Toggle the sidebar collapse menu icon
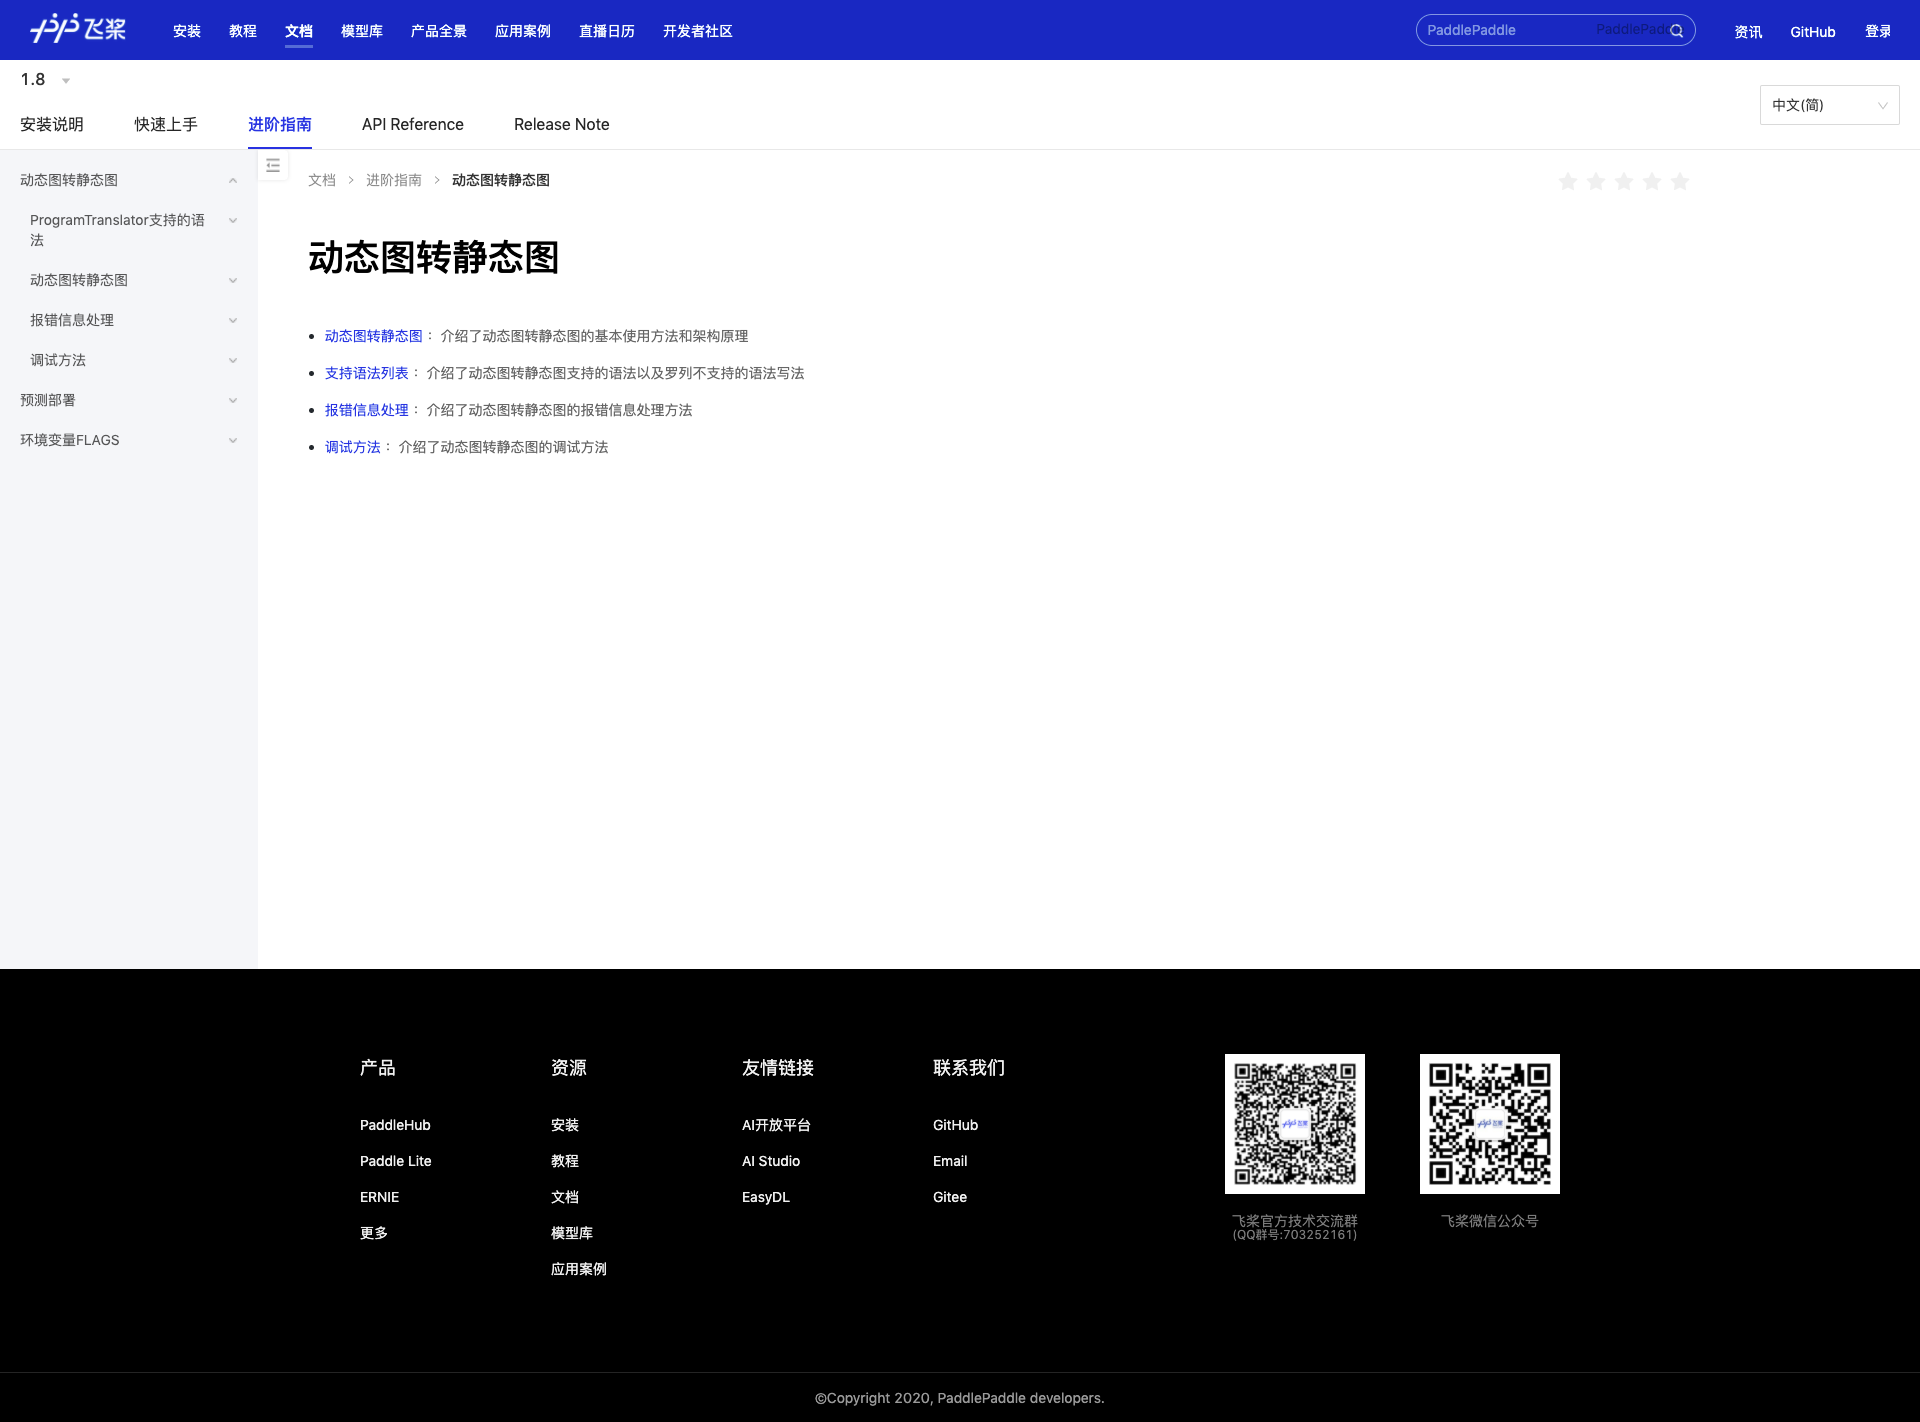Viewport: 1920px width, 1422px height. [273, 166]
